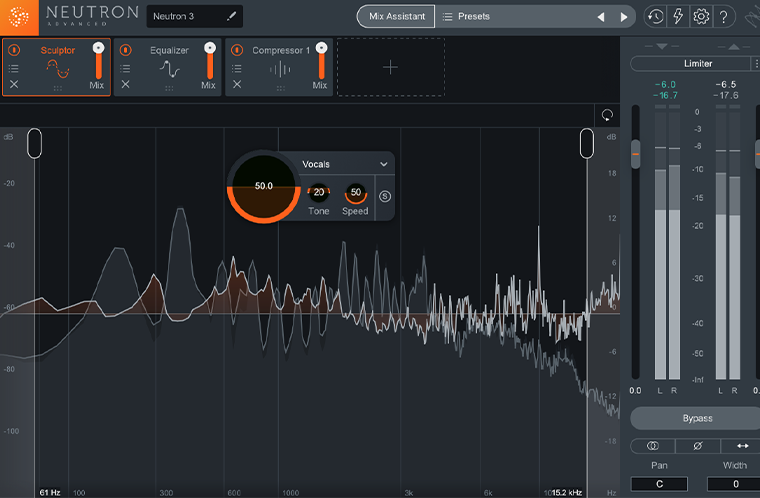Remove the Sculptor module with its X
This screenshot has height=498, width=760.
tap(14, 85)
